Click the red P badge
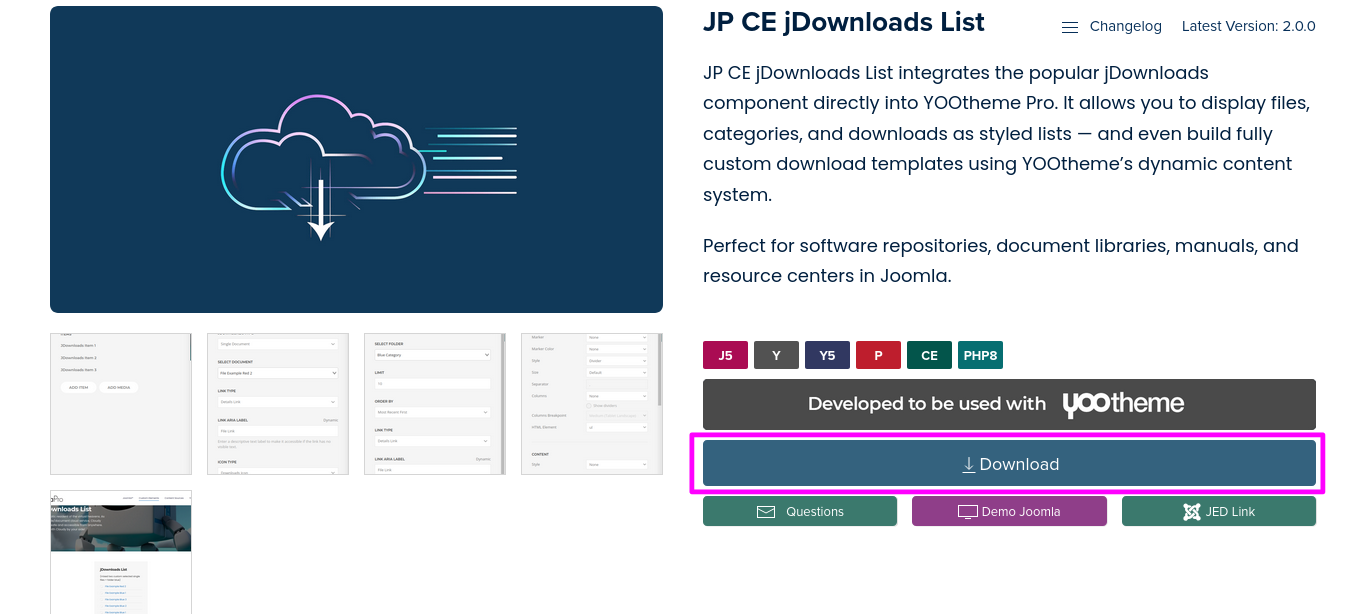1366x614 pixels. point(878,355)
